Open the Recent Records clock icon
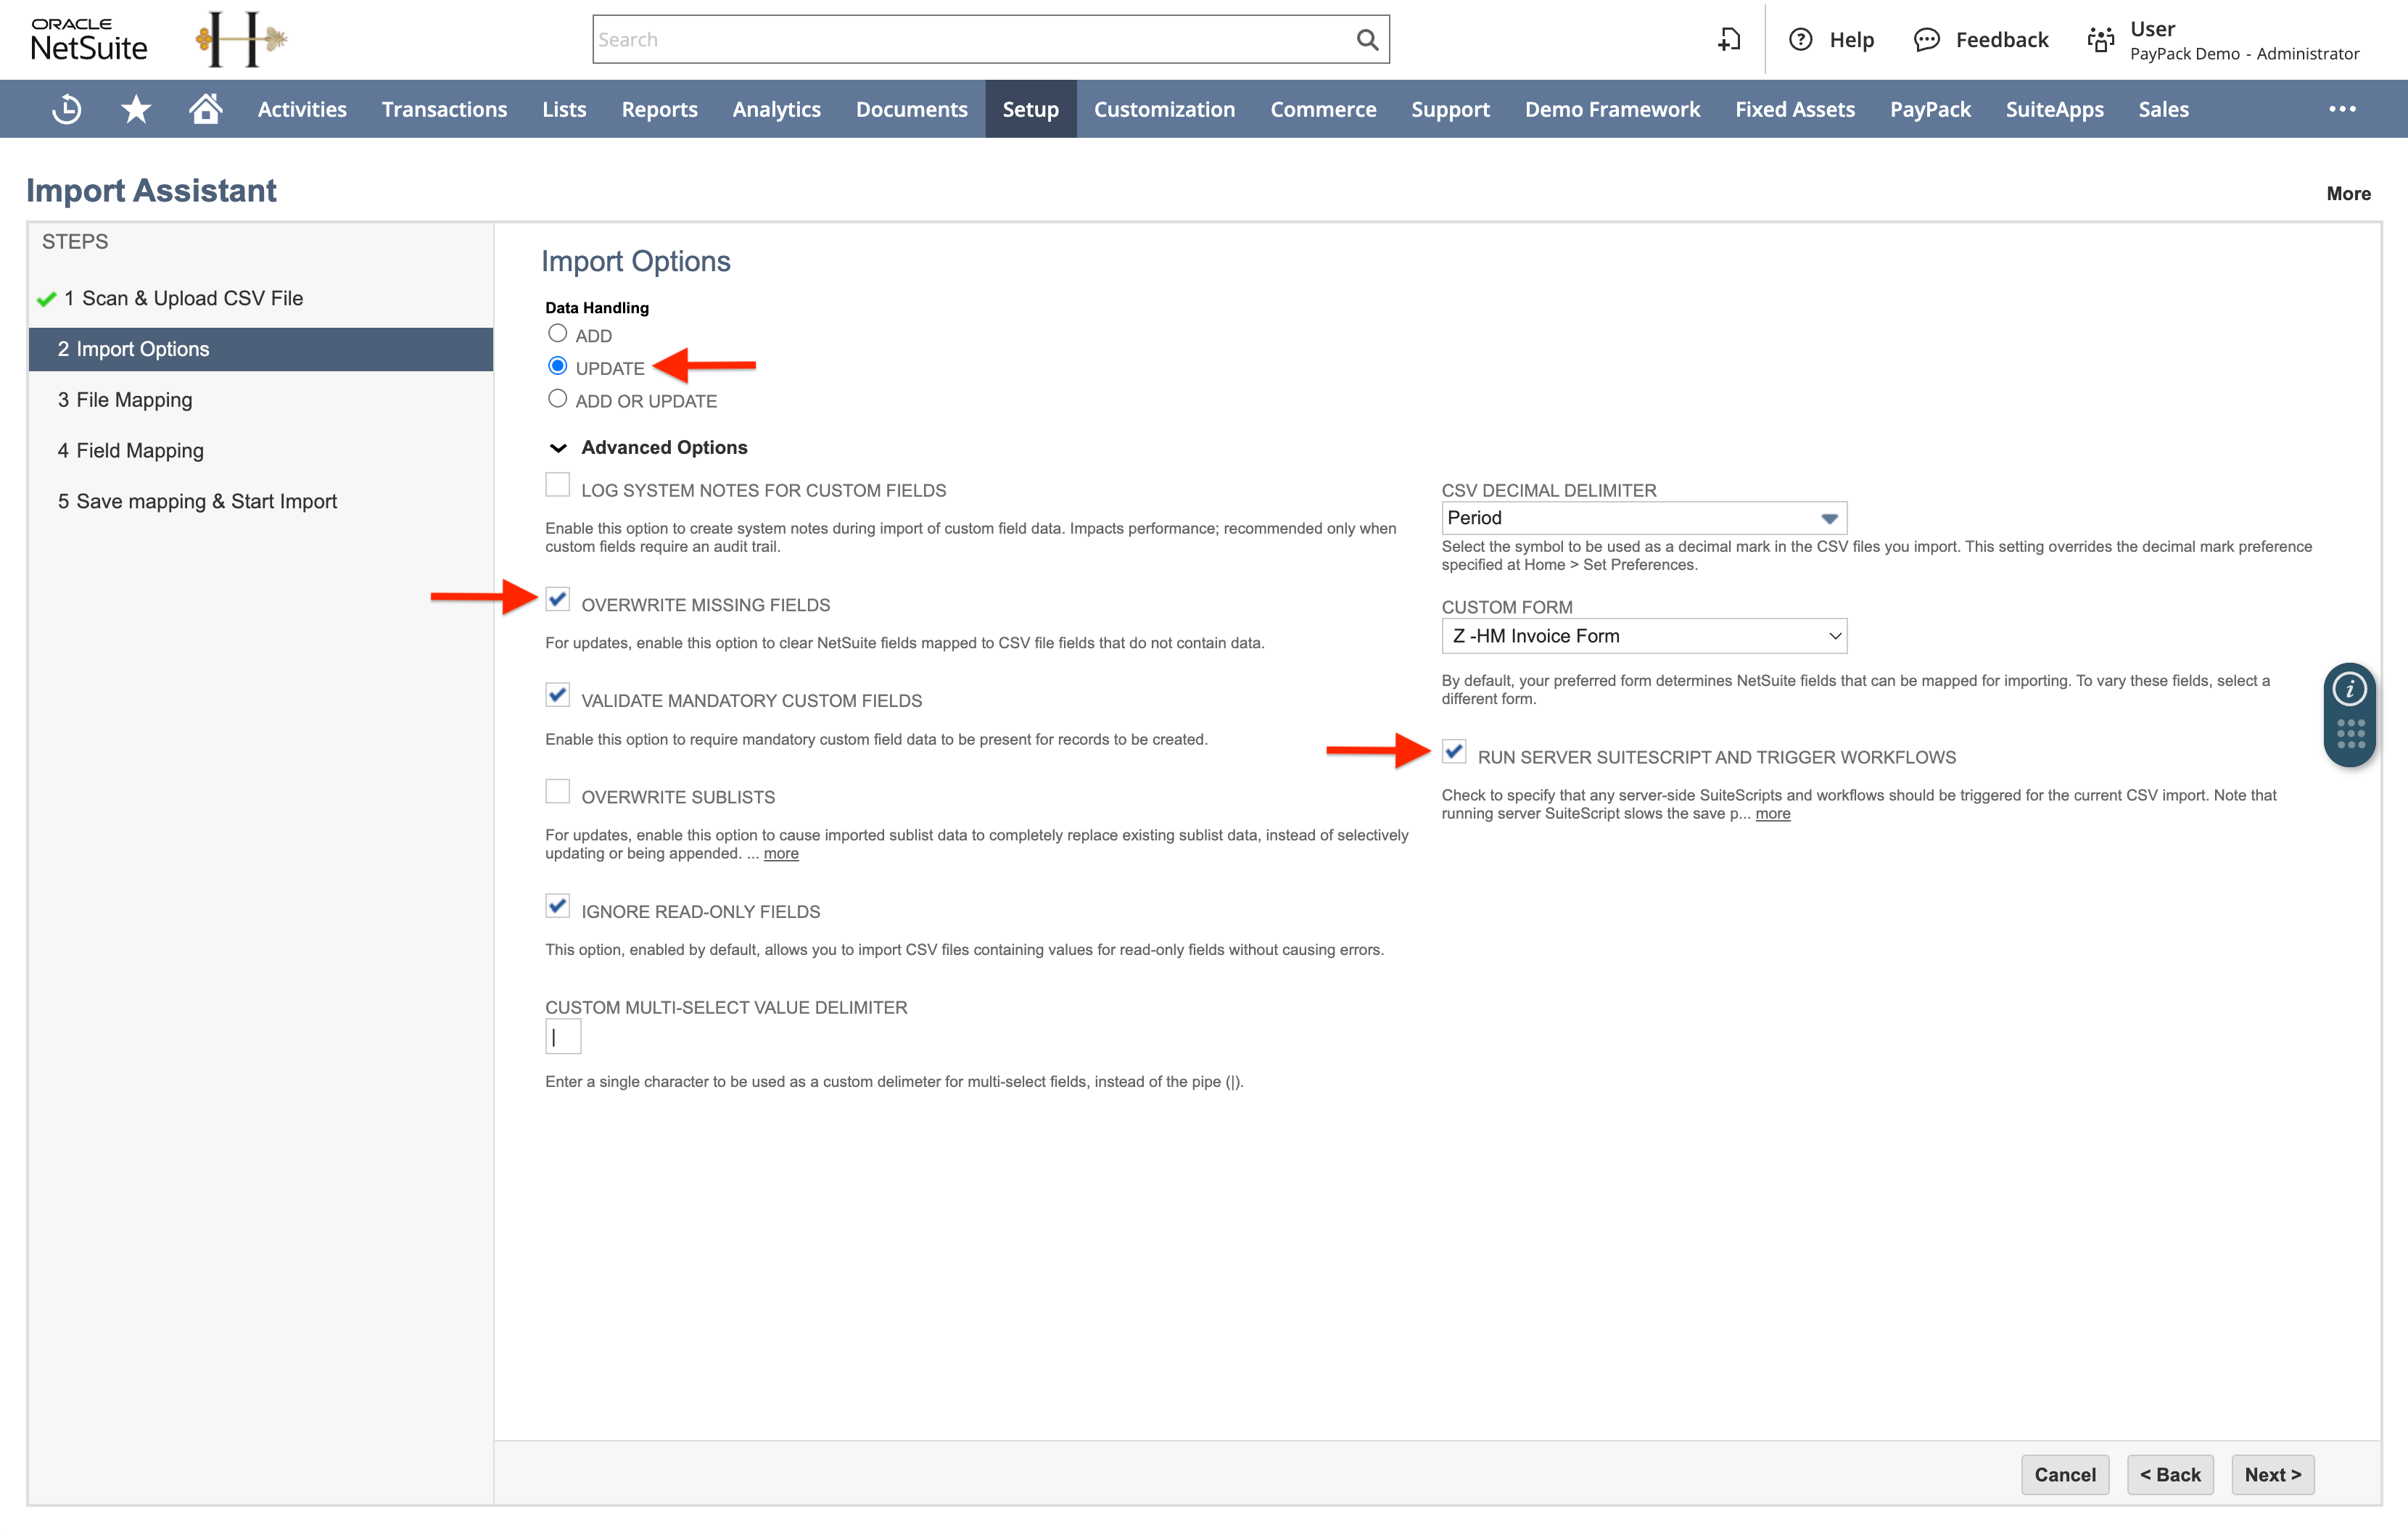The height and width of the screenshot is (1530, 2408). (66, 108)
